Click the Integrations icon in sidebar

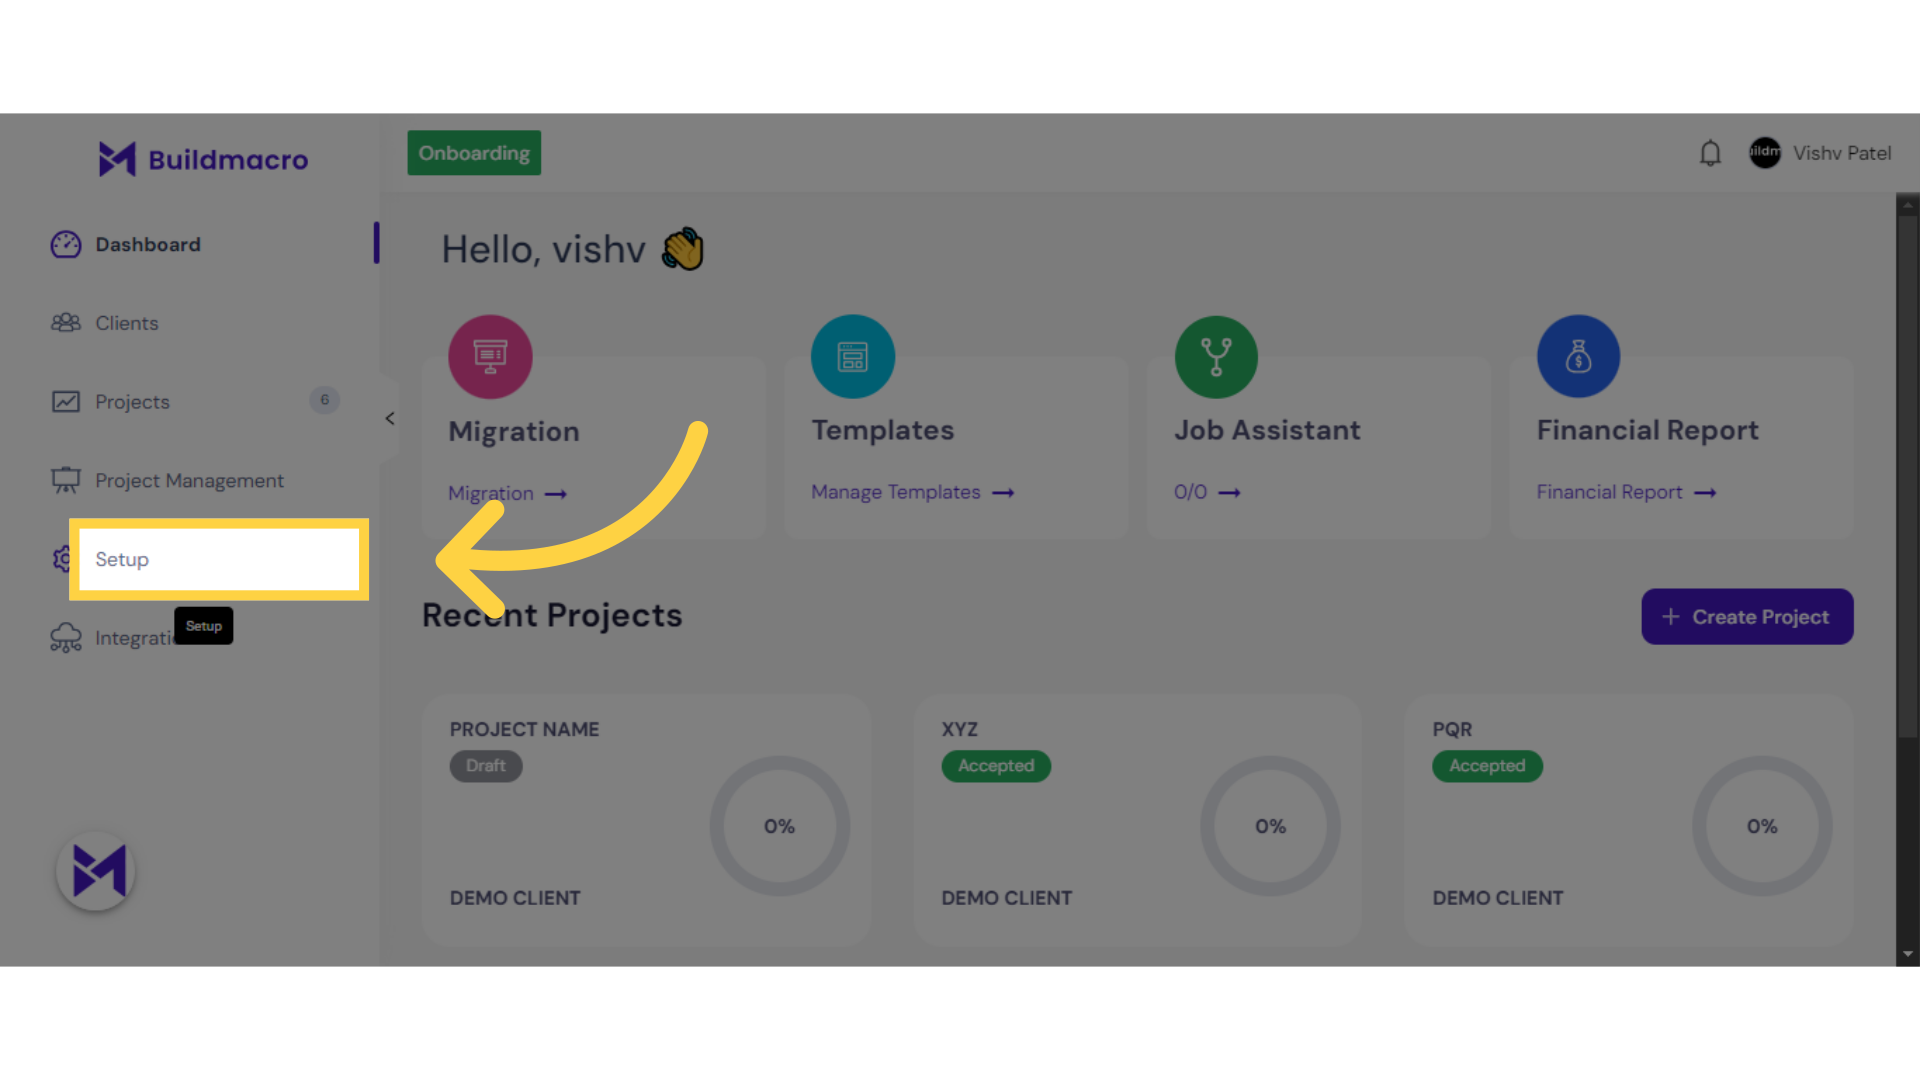pyautogui.click(x=65, y=638)
